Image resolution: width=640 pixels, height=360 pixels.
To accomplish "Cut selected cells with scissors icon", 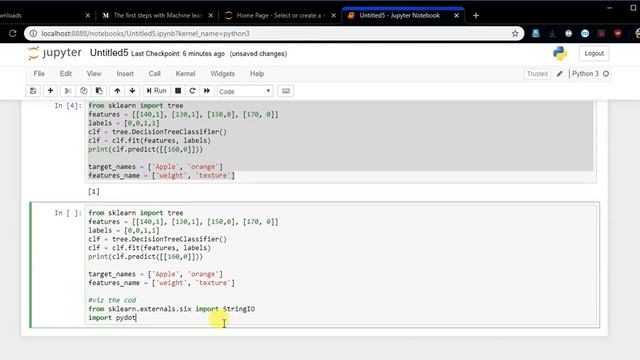I will pyautogui.click(x=68, y=91).
